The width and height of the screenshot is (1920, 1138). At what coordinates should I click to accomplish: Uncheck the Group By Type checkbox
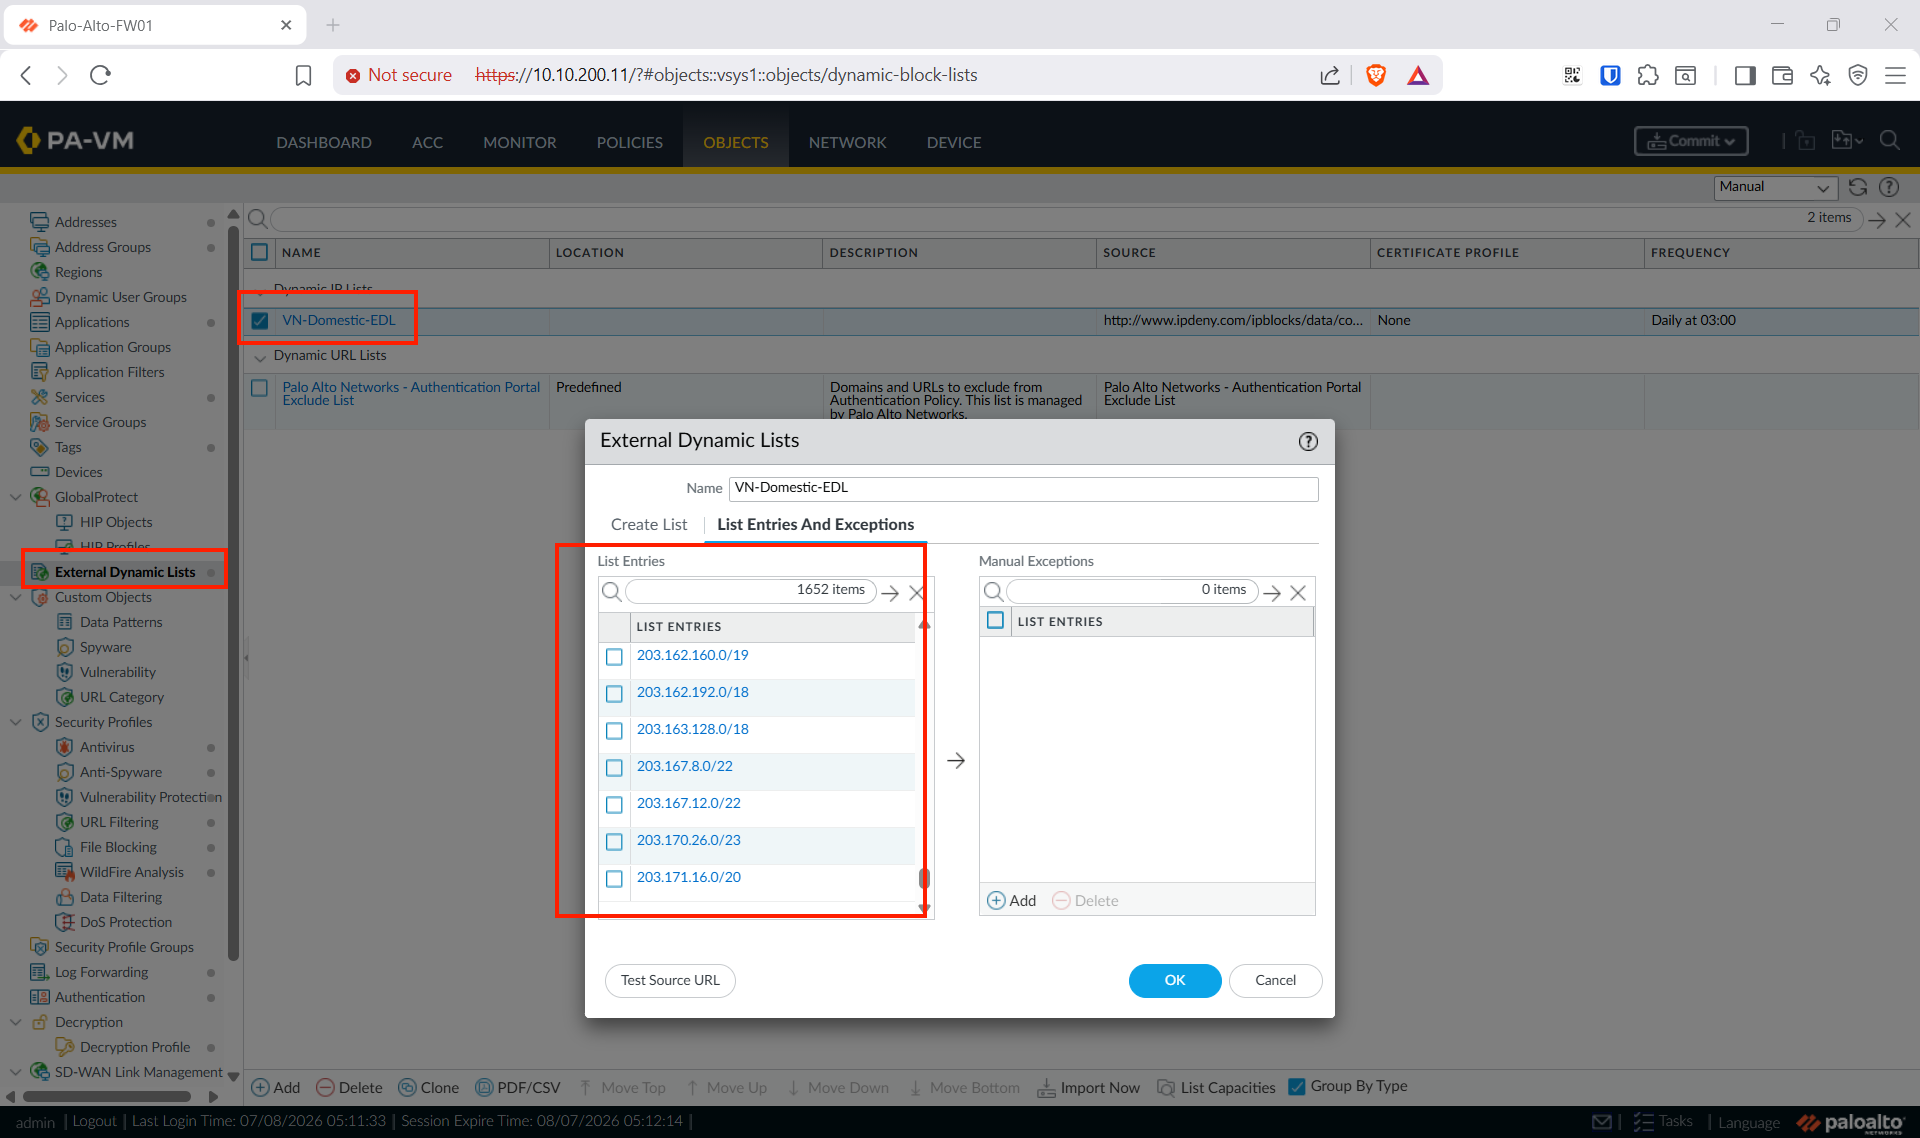1296,1086
